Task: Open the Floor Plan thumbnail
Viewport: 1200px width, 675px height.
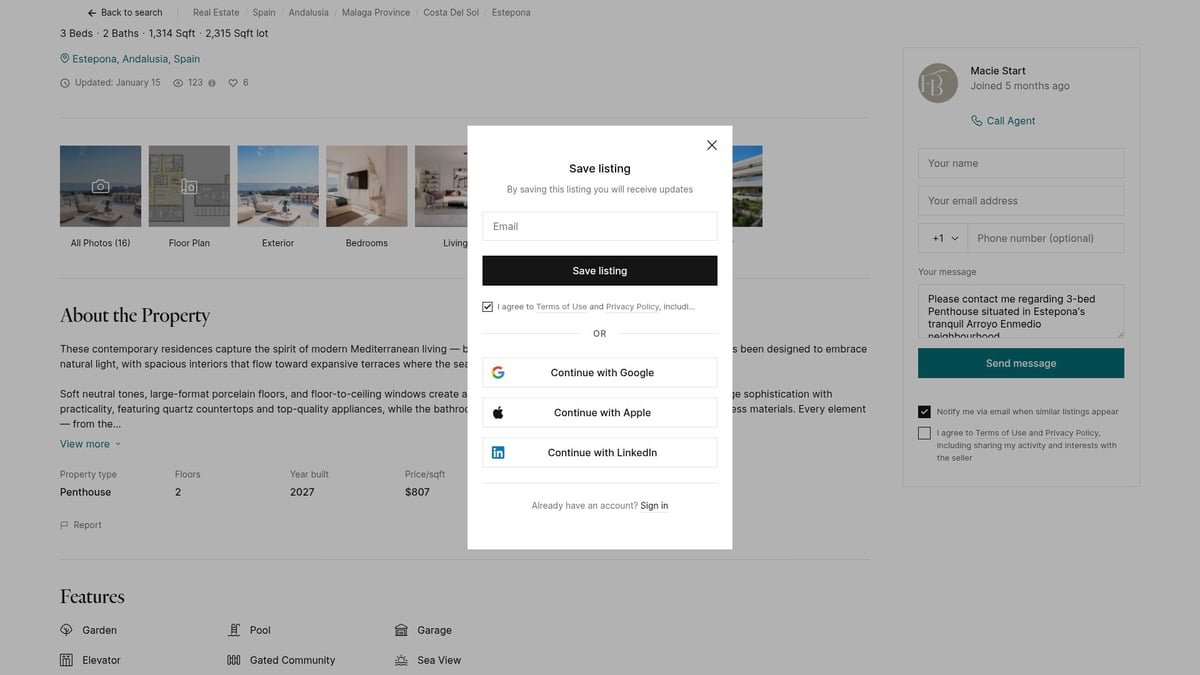Action: pos(189,186)
